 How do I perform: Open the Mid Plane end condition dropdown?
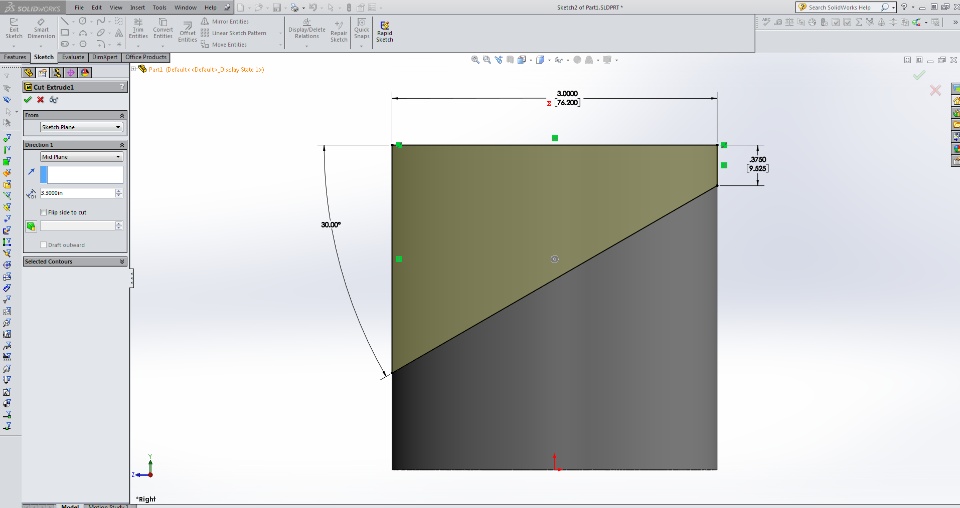81,157
